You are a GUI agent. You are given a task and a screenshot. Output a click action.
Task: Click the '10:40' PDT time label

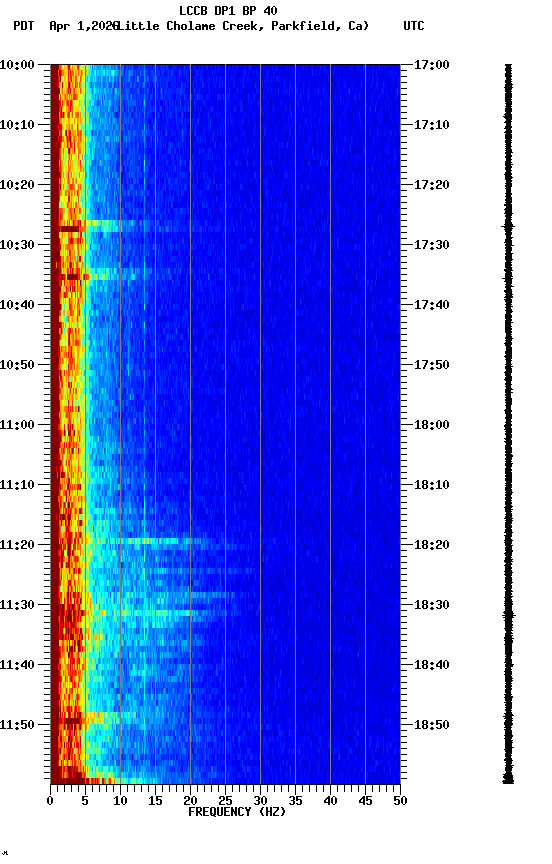(17, 305)
